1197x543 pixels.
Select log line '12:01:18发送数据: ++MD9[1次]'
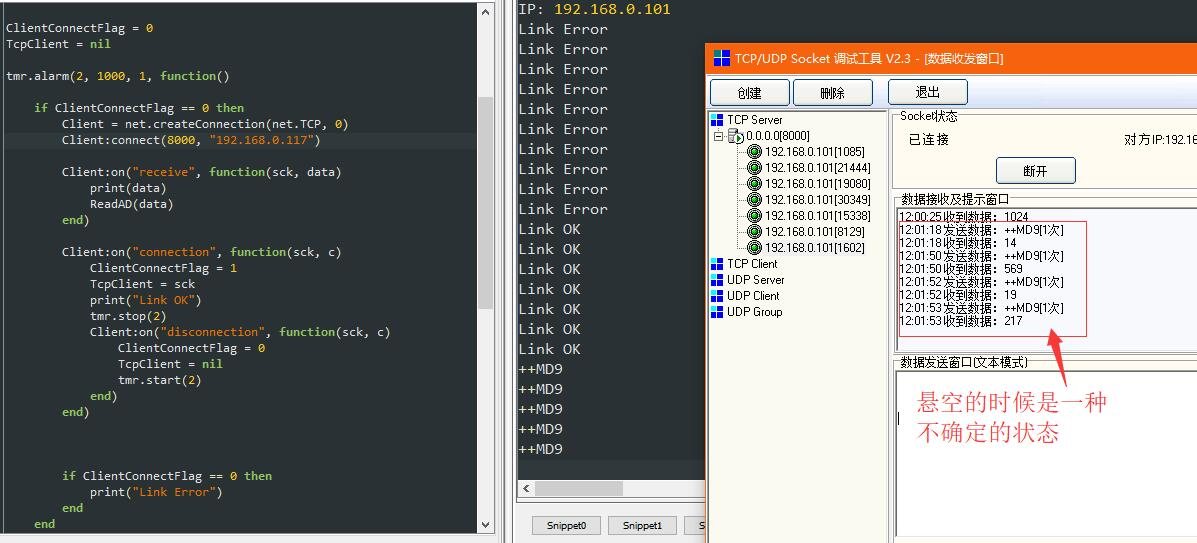click(981, 230)
